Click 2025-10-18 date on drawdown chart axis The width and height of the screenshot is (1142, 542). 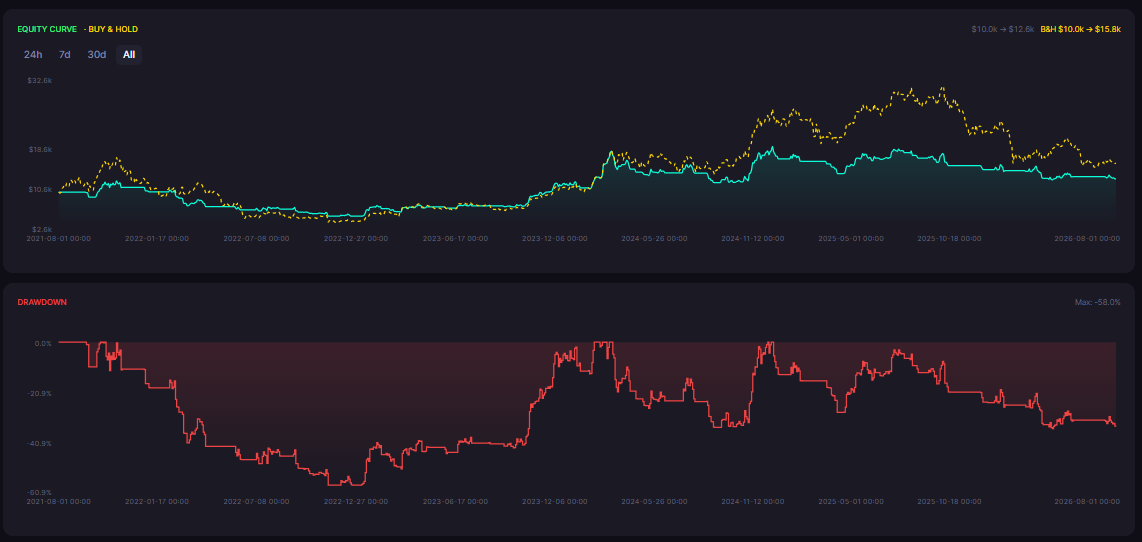click(949, 502)
